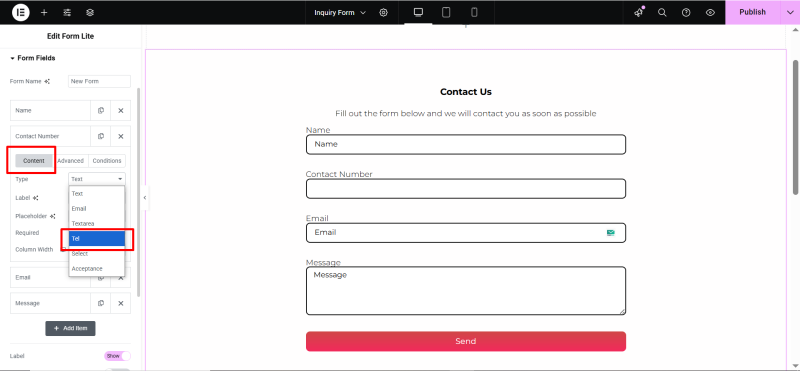Click the Add Element plus icon
The image size is (800, 371).
tap(44, 12)
